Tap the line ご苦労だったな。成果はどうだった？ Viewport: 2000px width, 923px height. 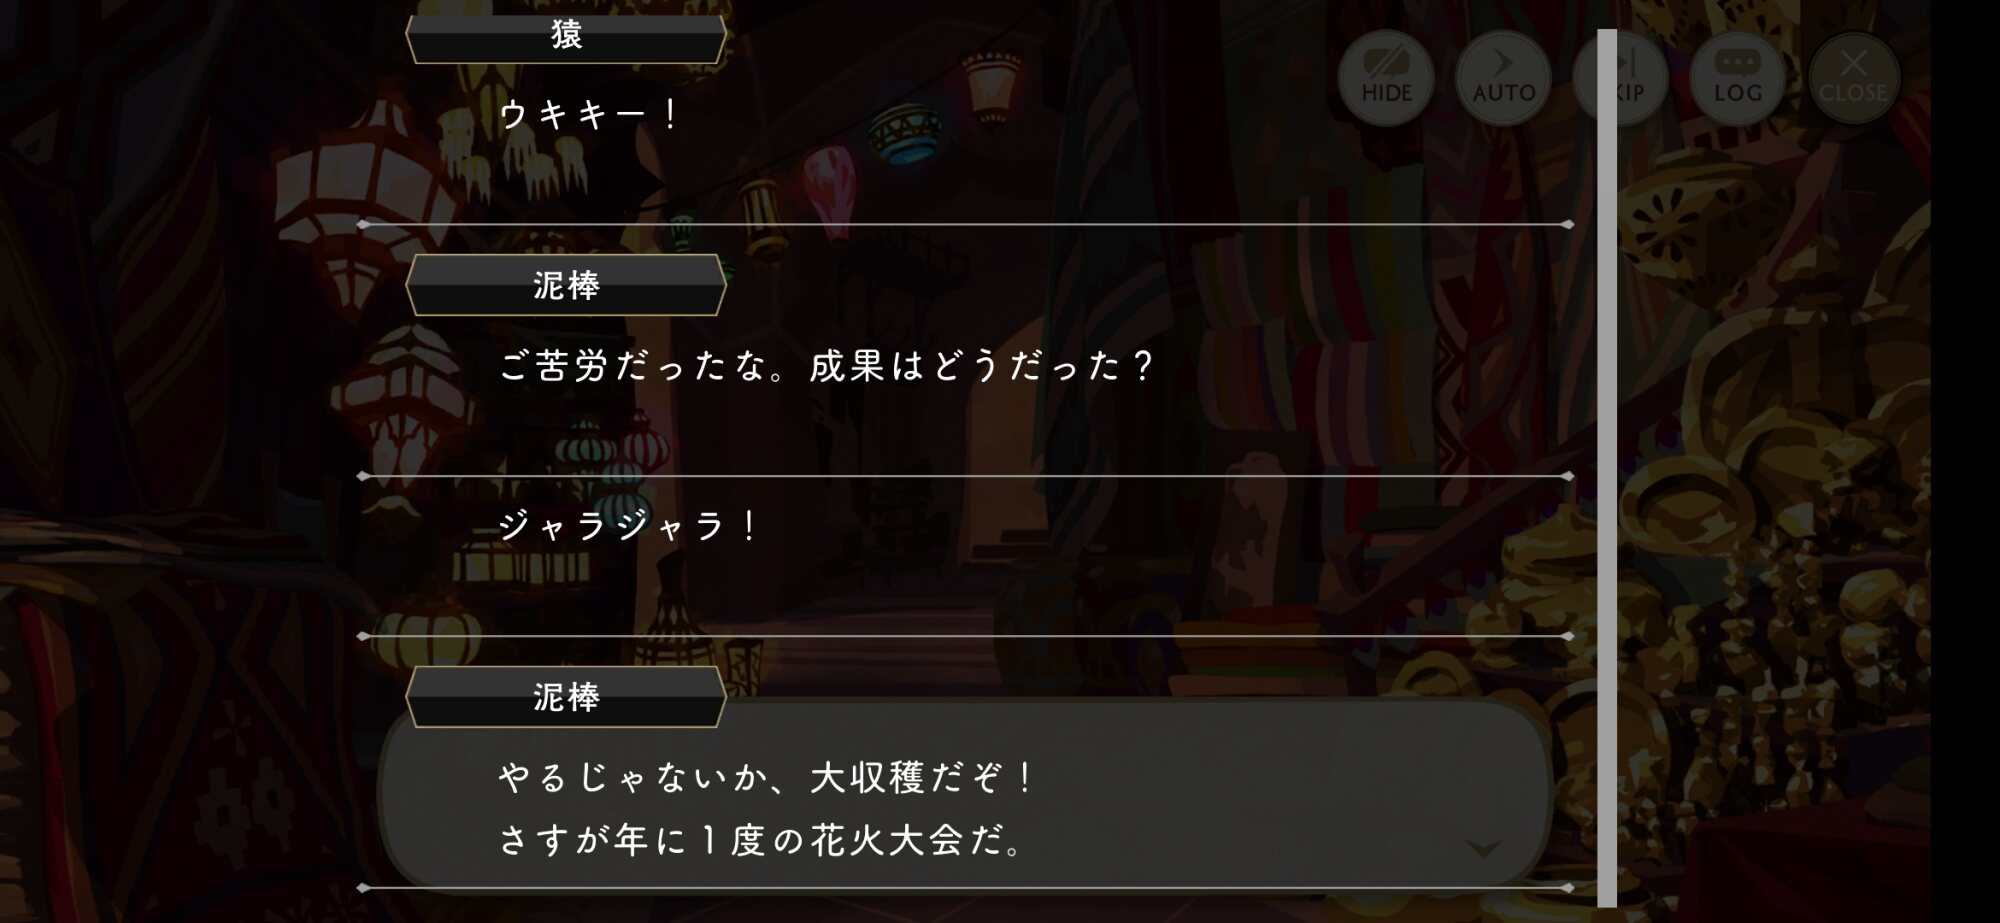[x=827, y=365]
